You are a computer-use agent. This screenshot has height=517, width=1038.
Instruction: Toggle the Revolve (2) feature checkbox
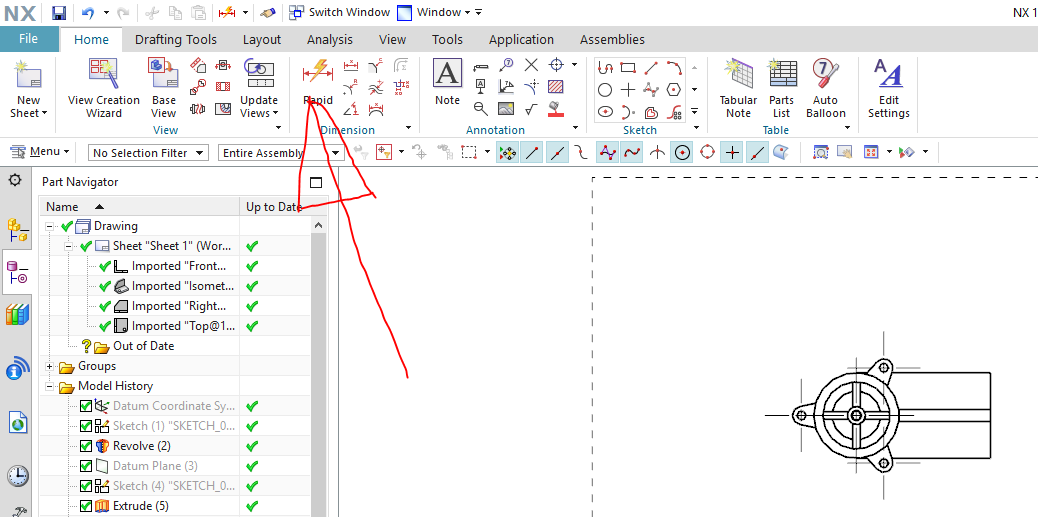(86, 446)
